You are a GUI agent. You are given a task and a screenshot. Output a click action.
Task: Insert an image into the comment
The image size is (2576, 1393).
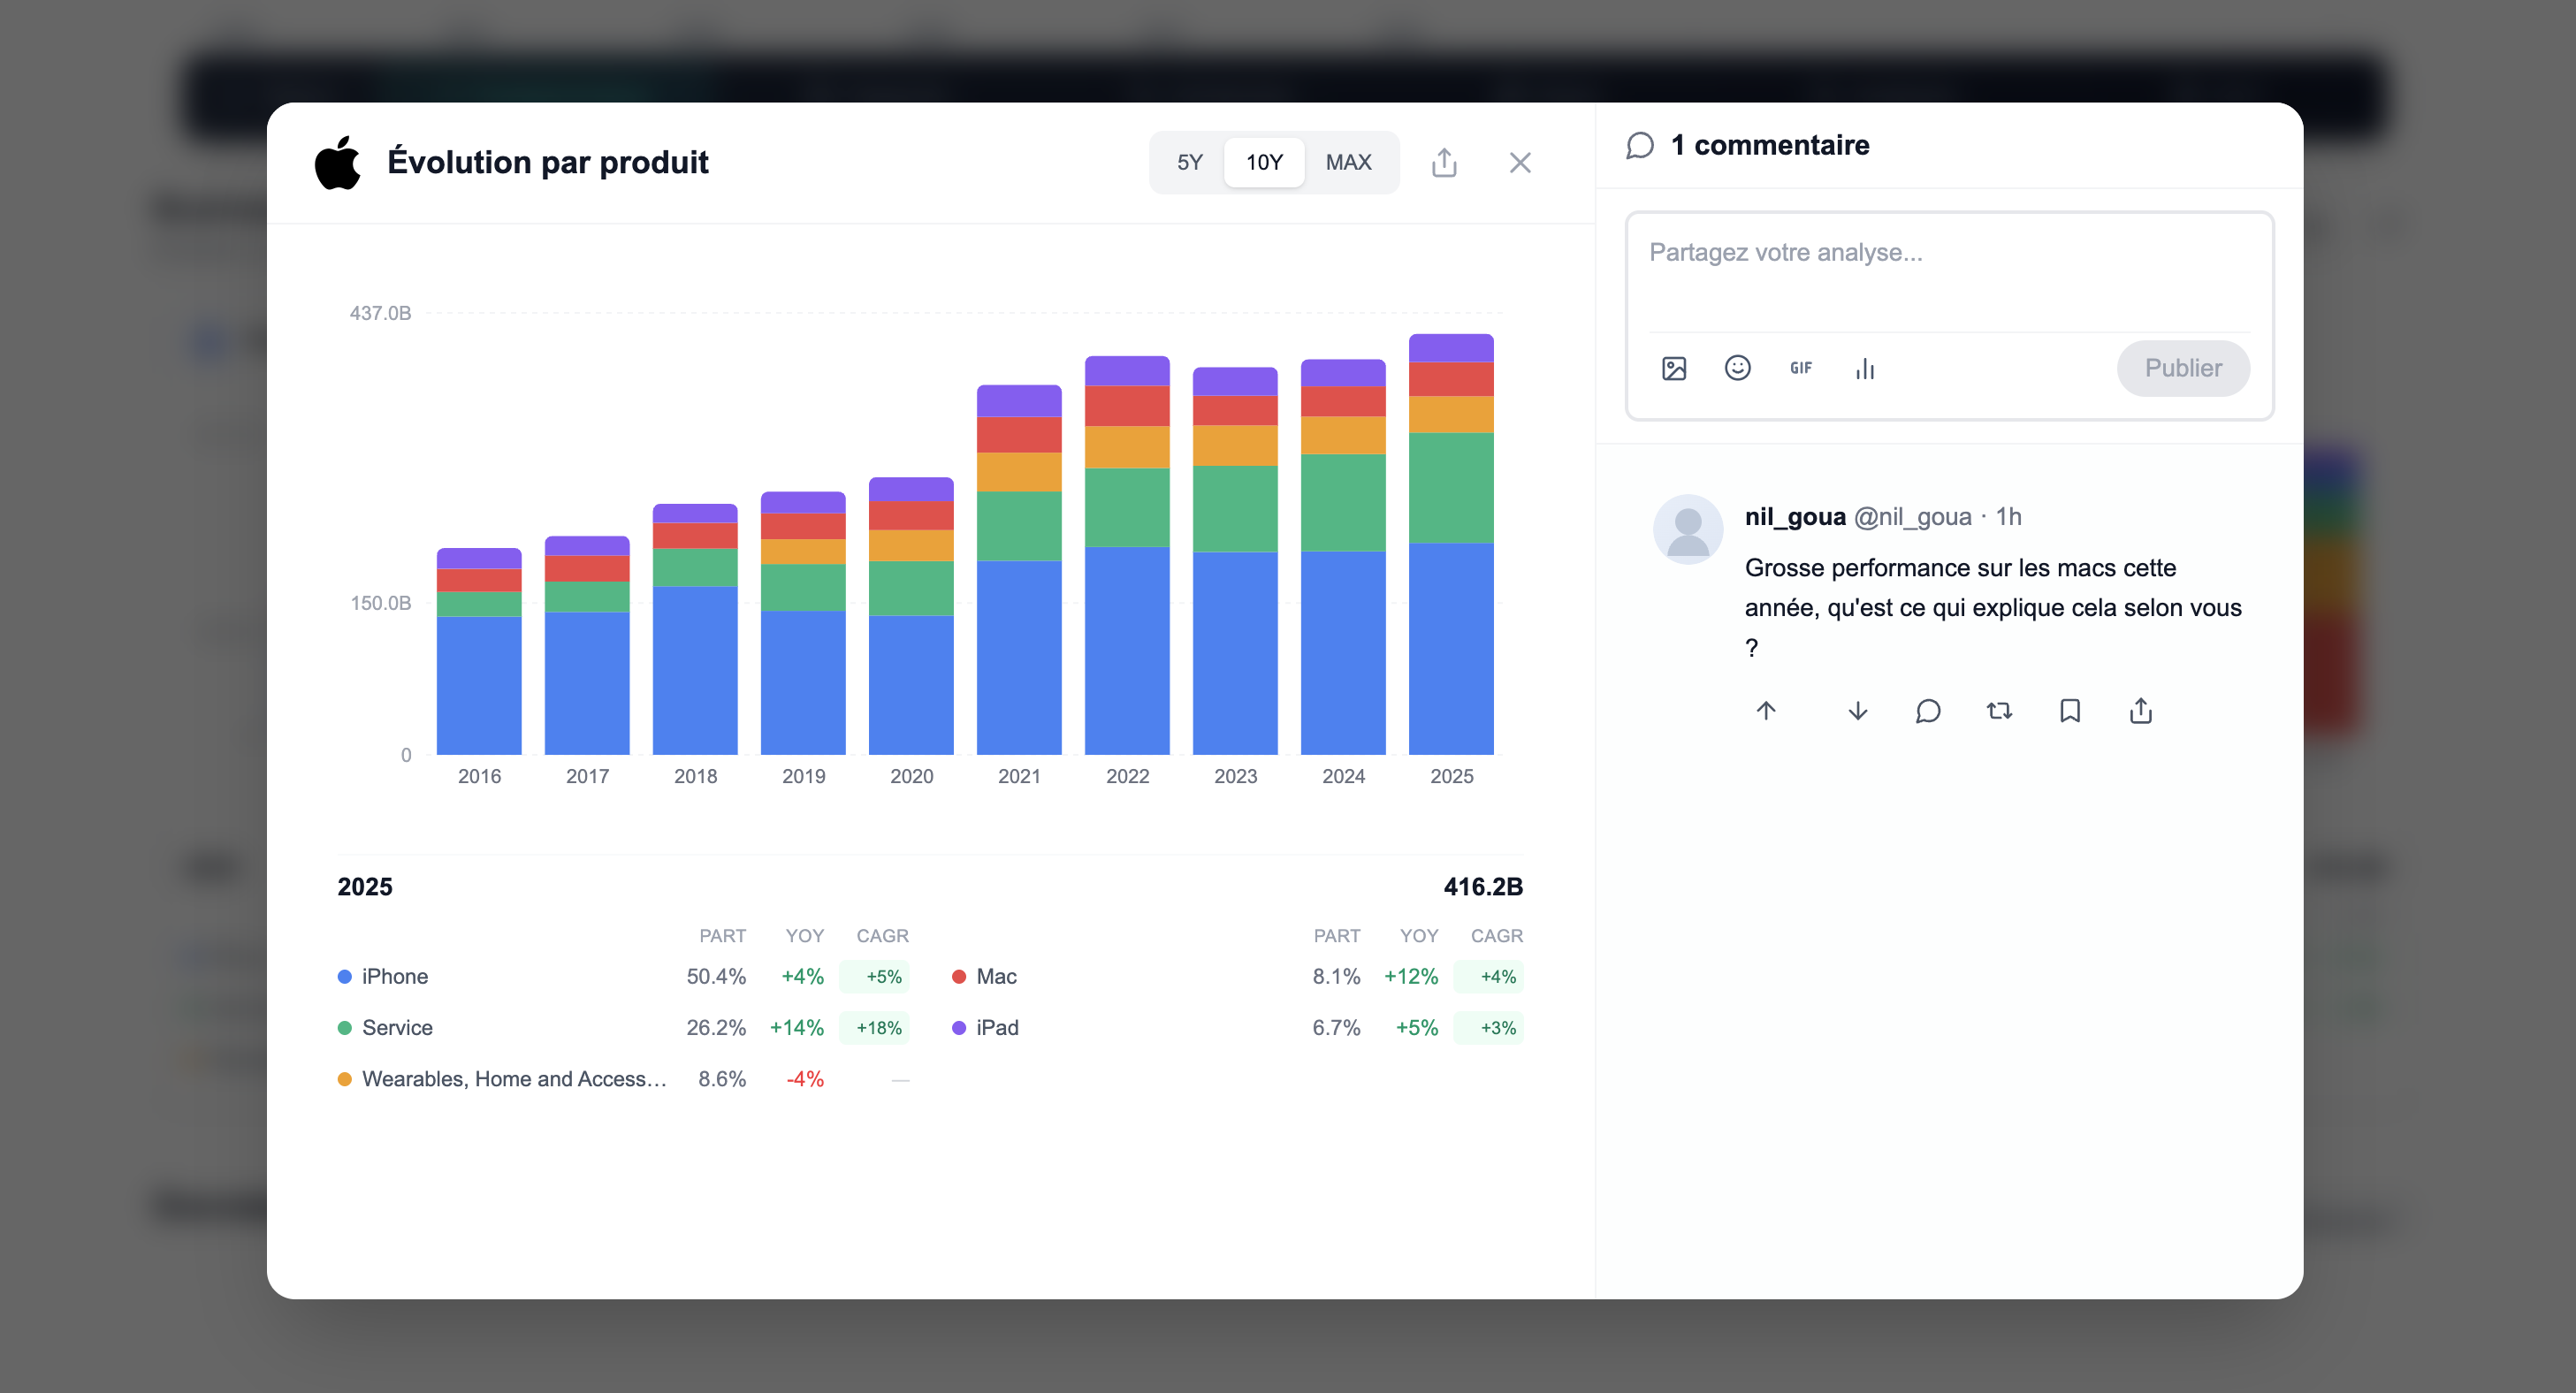[x=1674, y=369]
